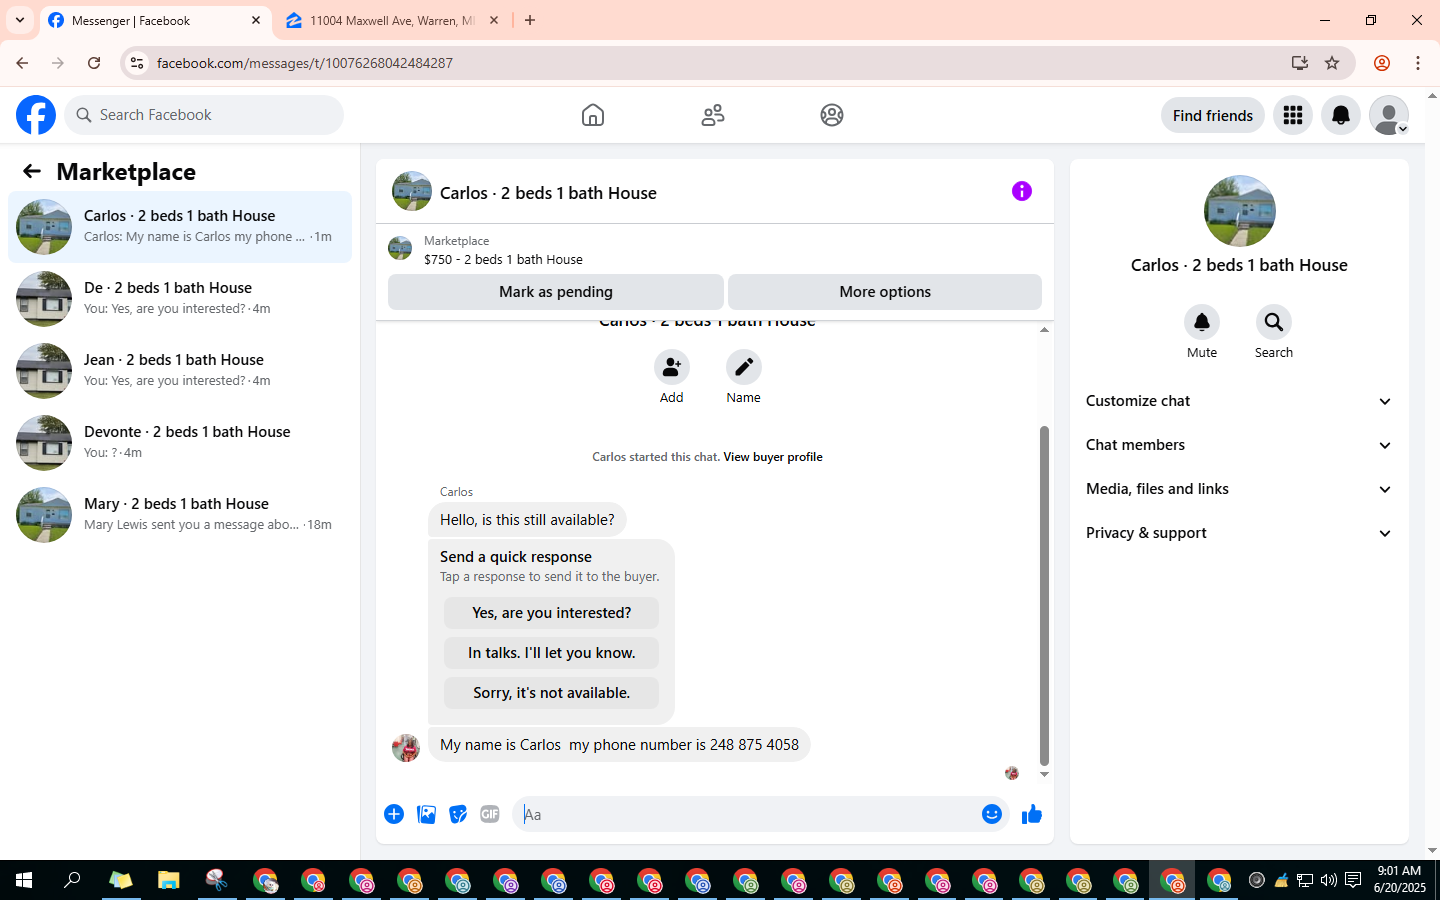Image resolution: width=1440 pixels, height=900 pixels.
Task: Open more actions plus icon in composer
Action: (394, 814)
